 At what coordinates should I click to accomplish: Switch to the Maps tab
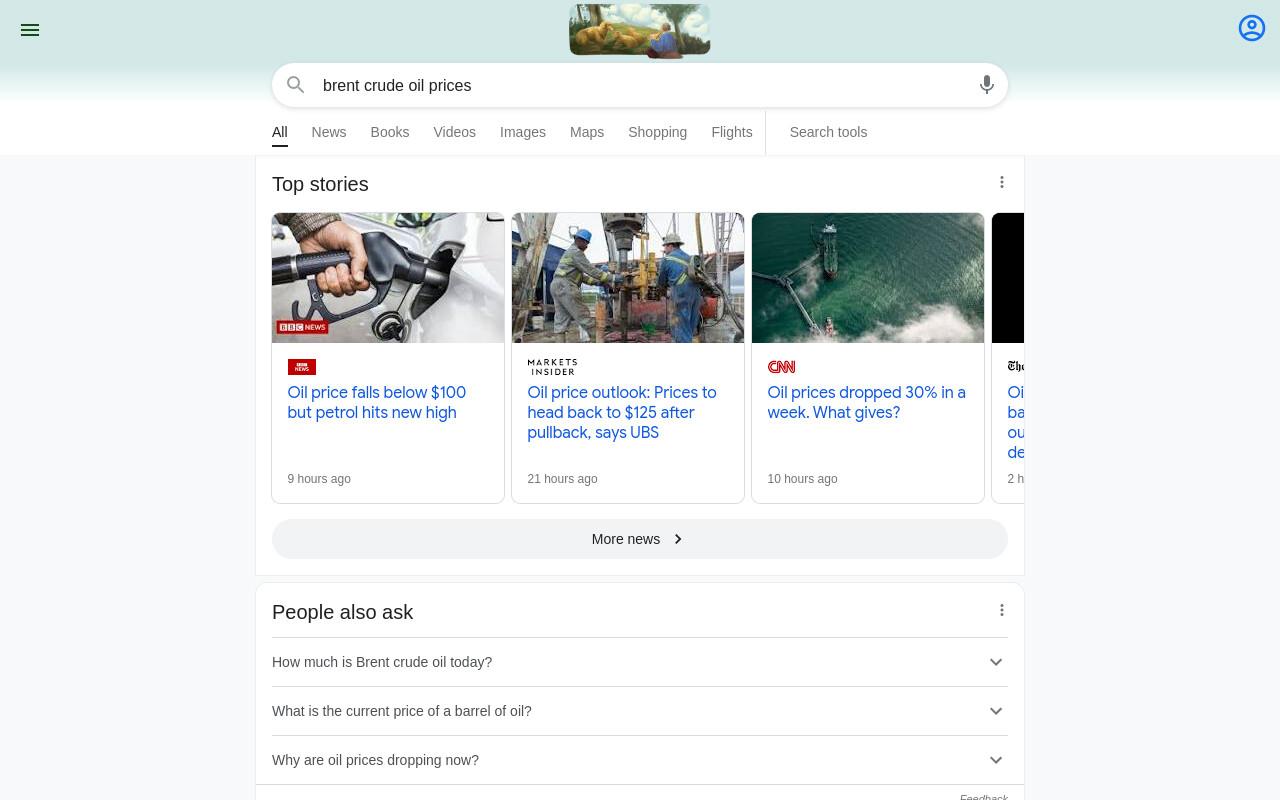[x=587, y=132]
